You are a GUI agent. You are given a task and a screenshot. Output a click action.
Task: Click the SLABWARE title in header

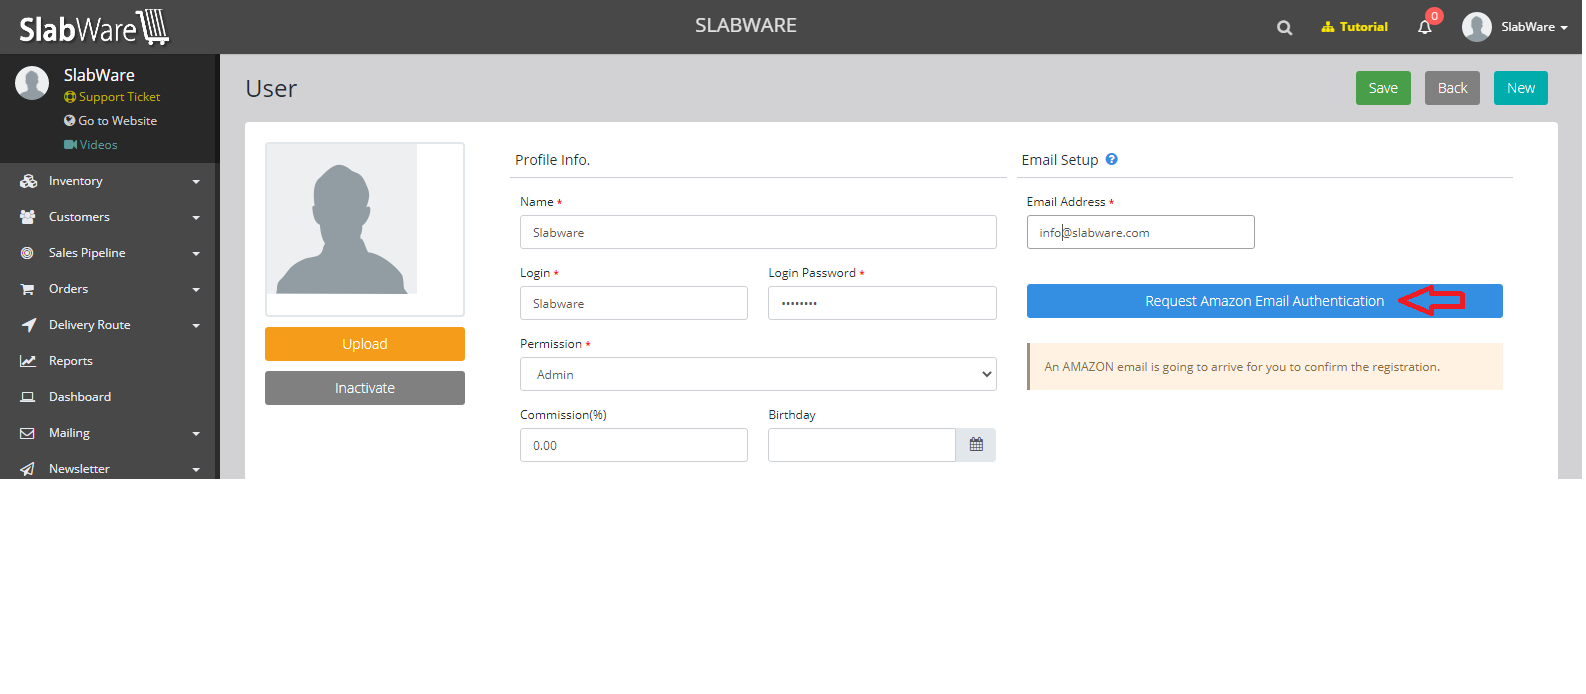click(x=746, y=25)
